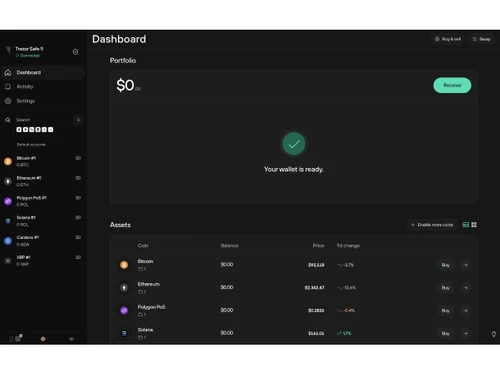Open Bitcoin #1 account in sidebar
The width and height of the screenshot is (500, 375).
(43, 161)
